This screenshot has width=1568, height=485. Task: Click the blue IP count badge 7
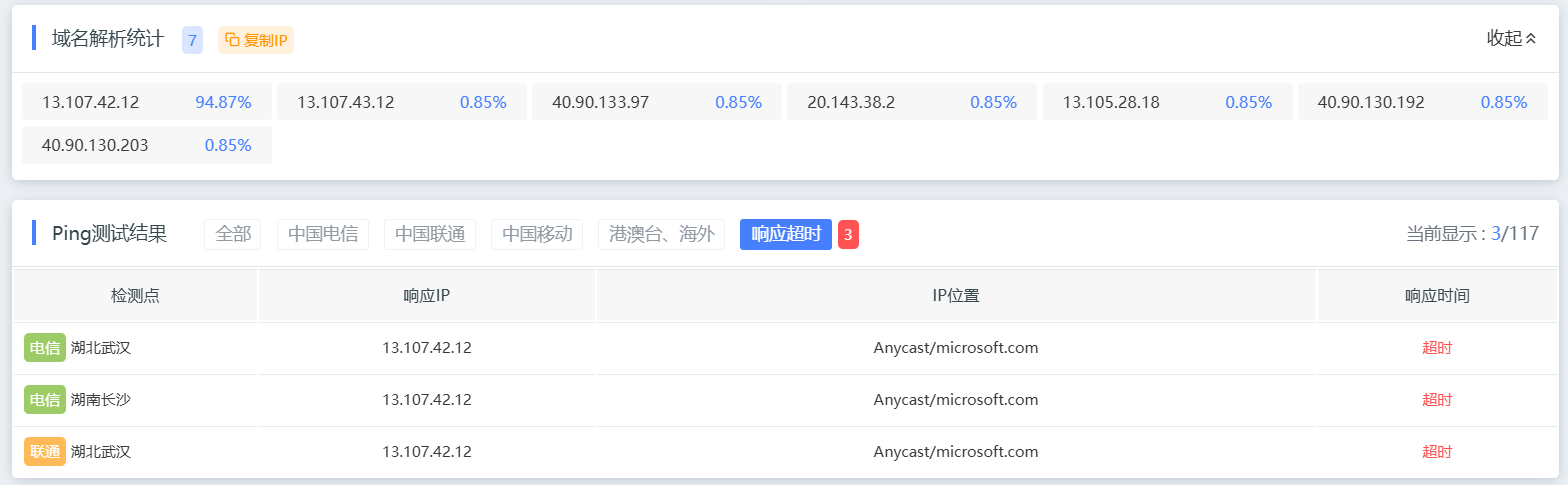pyautogui.click(x=192, y=40)
